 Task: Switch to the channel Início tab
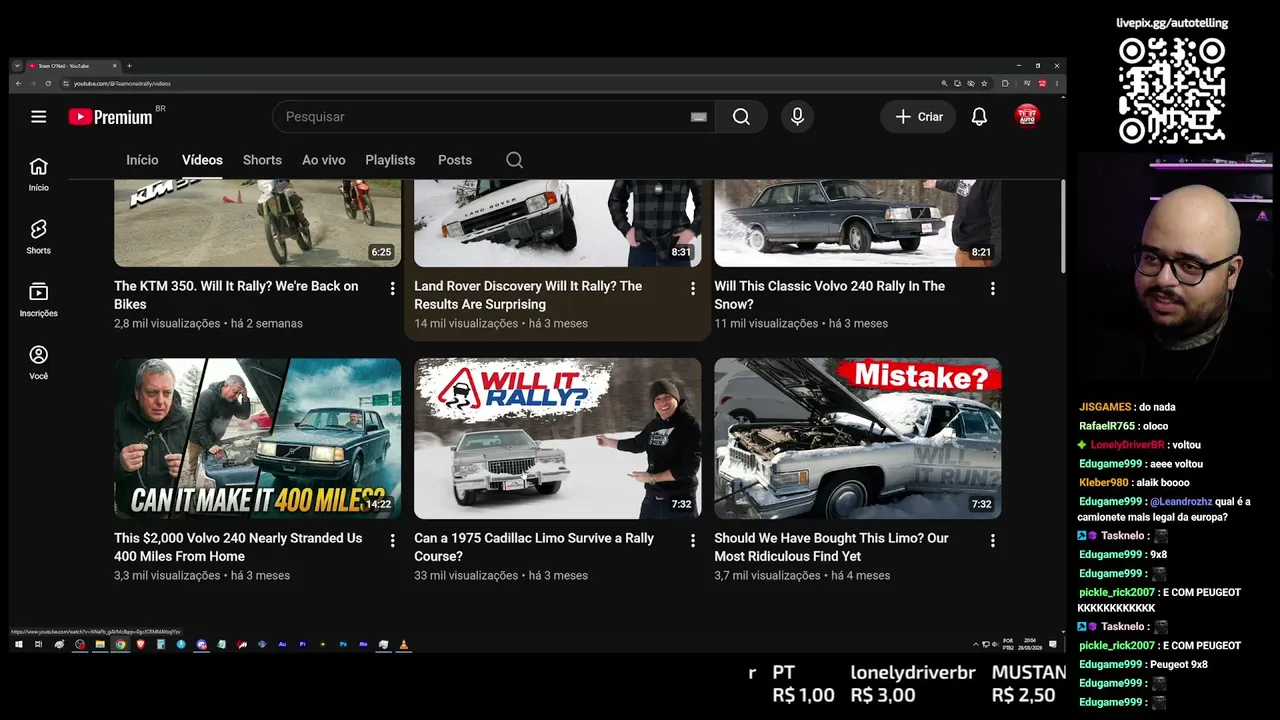point(142,160)
